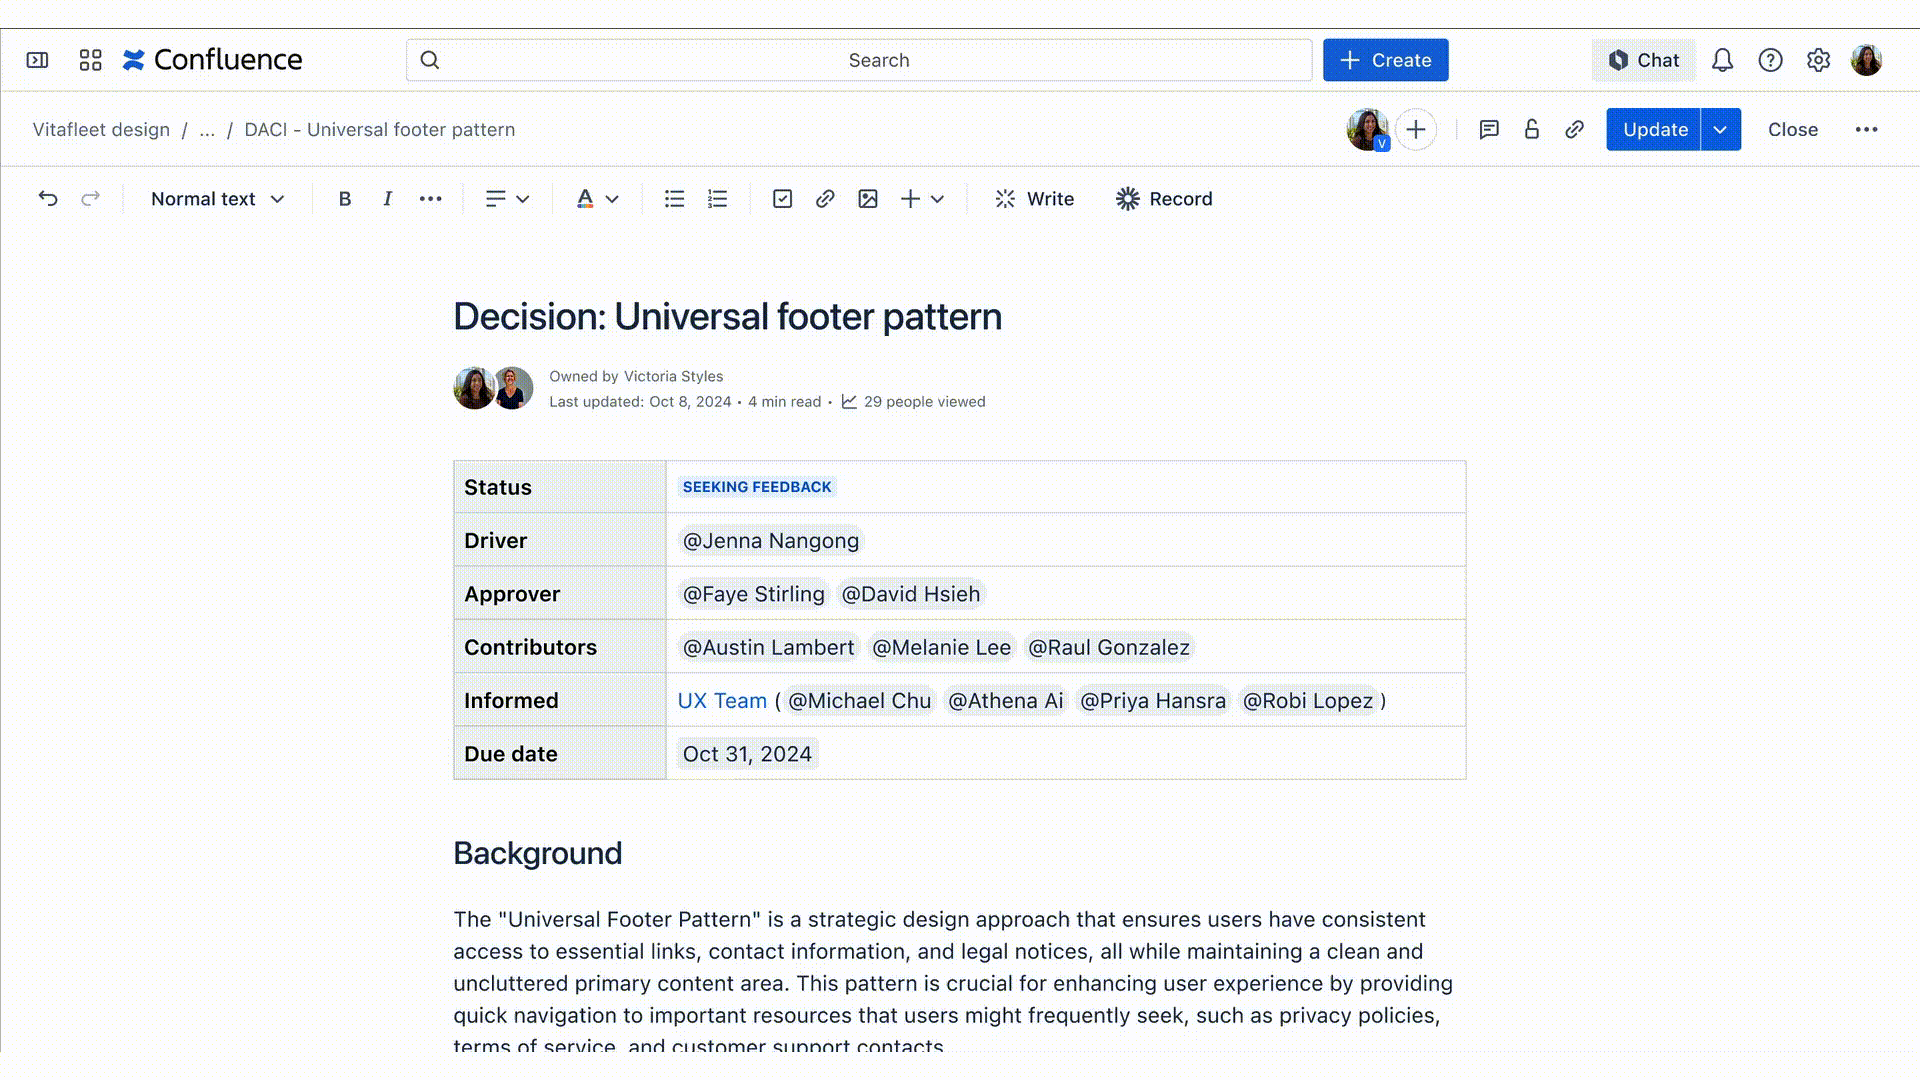Click Close to exit editor
The image size is (1920, 1080).
(1792, 129)
